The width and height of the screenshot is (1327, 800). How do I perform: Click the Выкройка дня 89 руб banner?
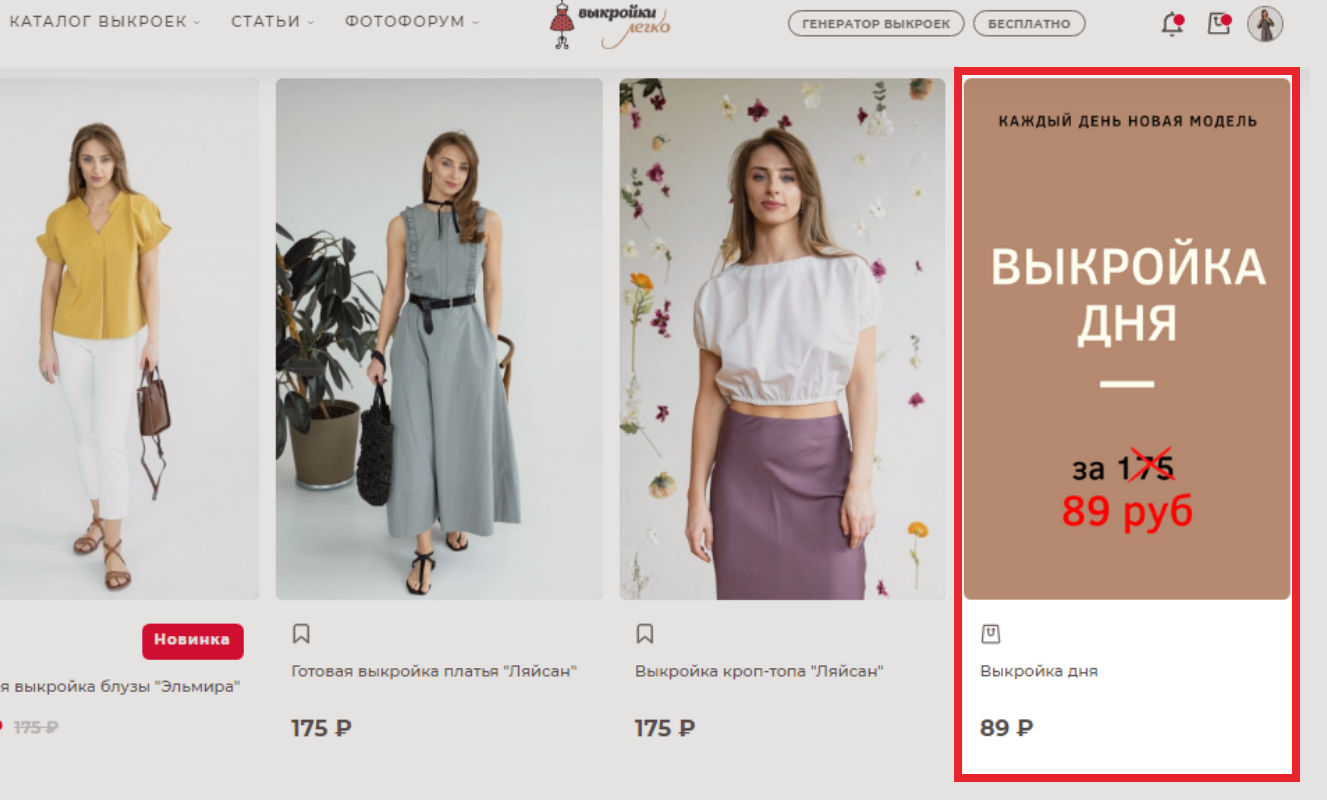[x=1127, y=339]
